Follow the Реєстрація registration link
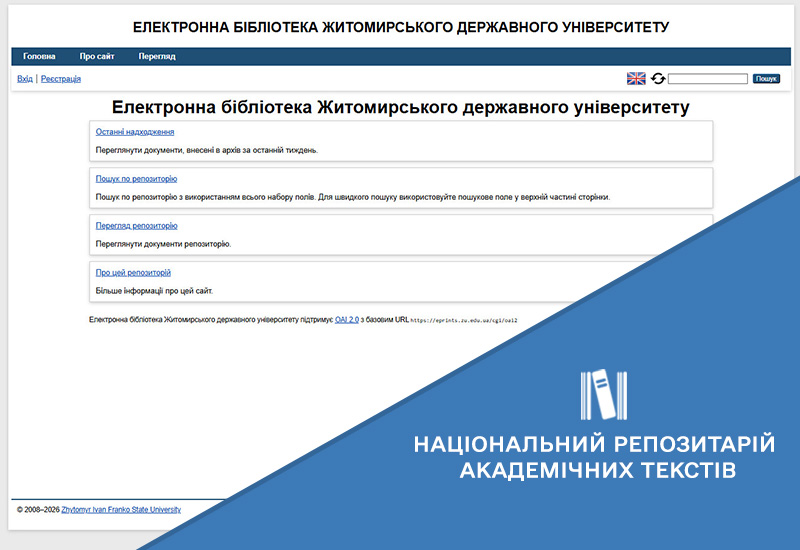The height and width of the screenshot is (550, 800). tap(61, 79)
